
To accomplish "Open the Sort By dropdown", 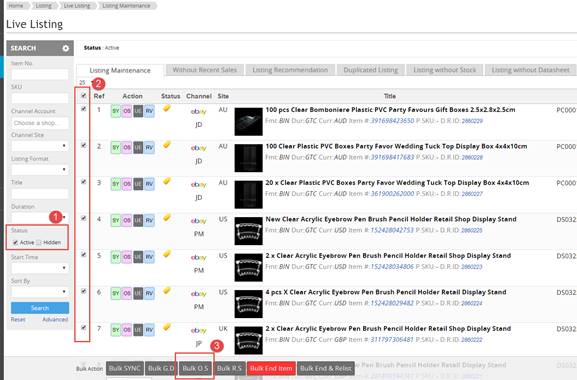I will (40, 292).
